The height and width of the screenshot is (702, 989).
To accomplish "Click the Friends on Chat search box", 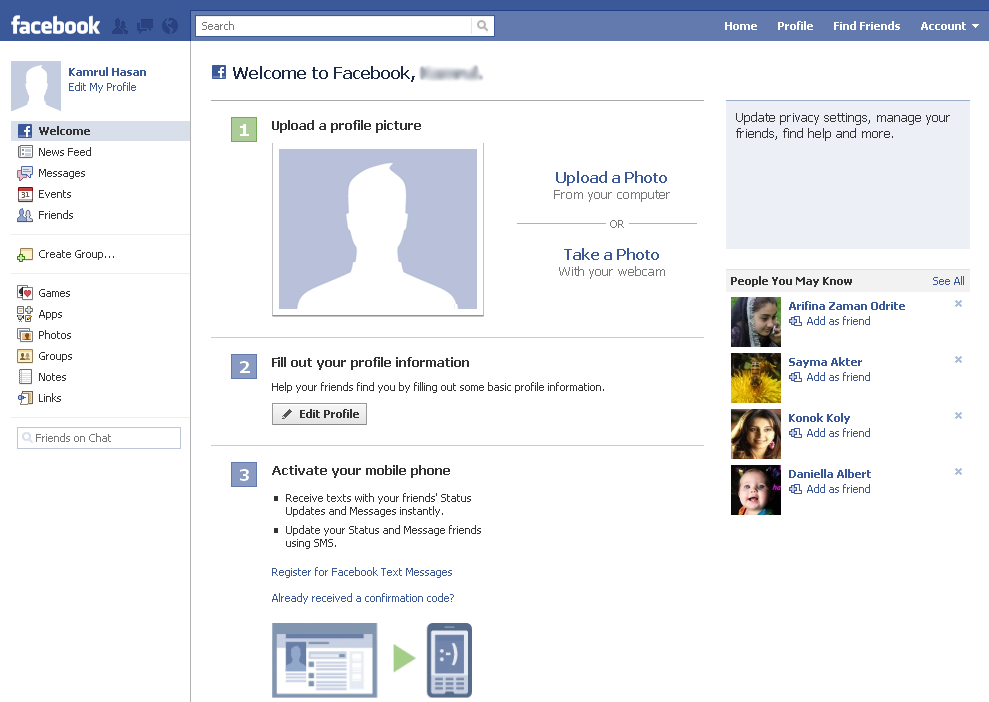I will pyautogui.click(x=99, y=438).
